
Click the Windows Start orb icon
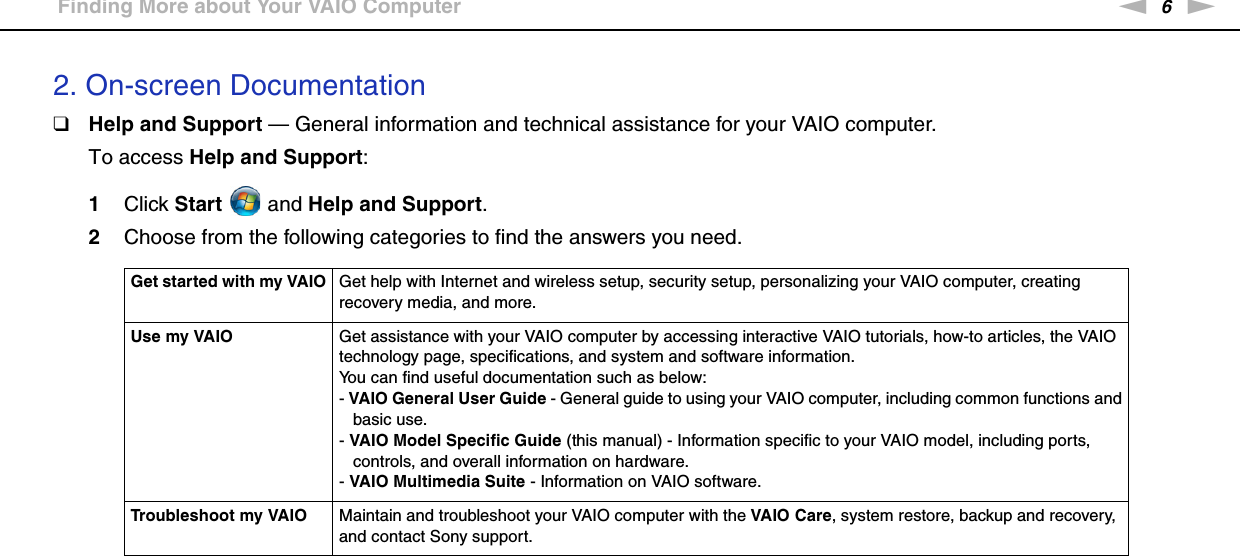coord(244,202)
